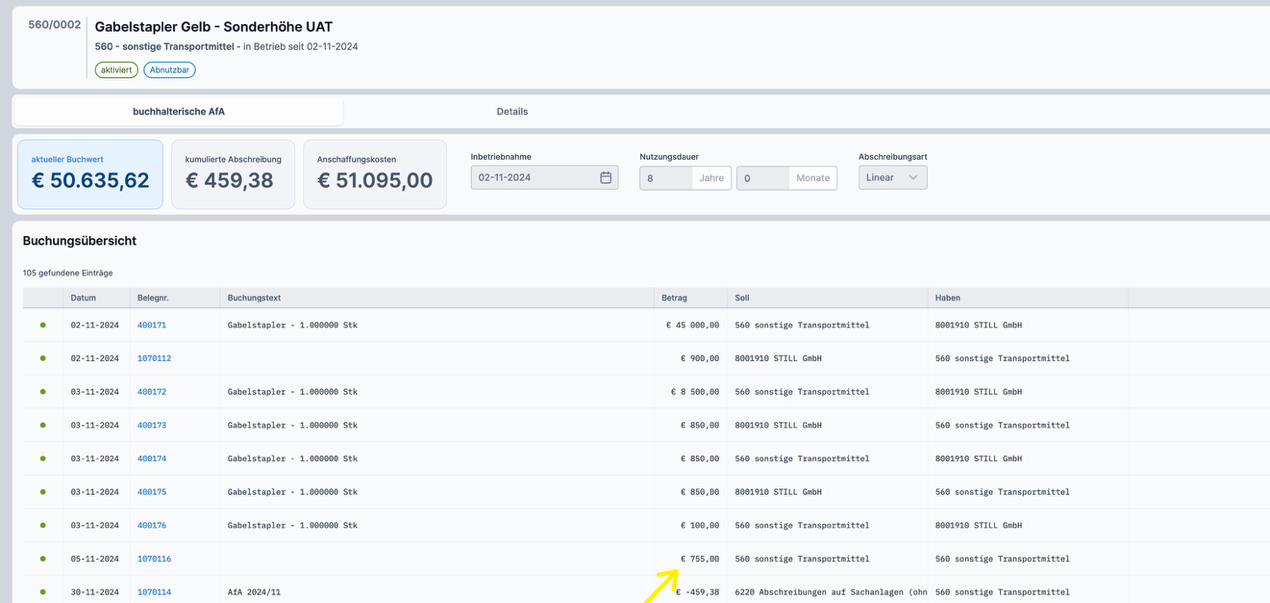Viewport: 1270px width, 603px height.
Task: Click the aktivierte status badge
Action: coord(116,70)
